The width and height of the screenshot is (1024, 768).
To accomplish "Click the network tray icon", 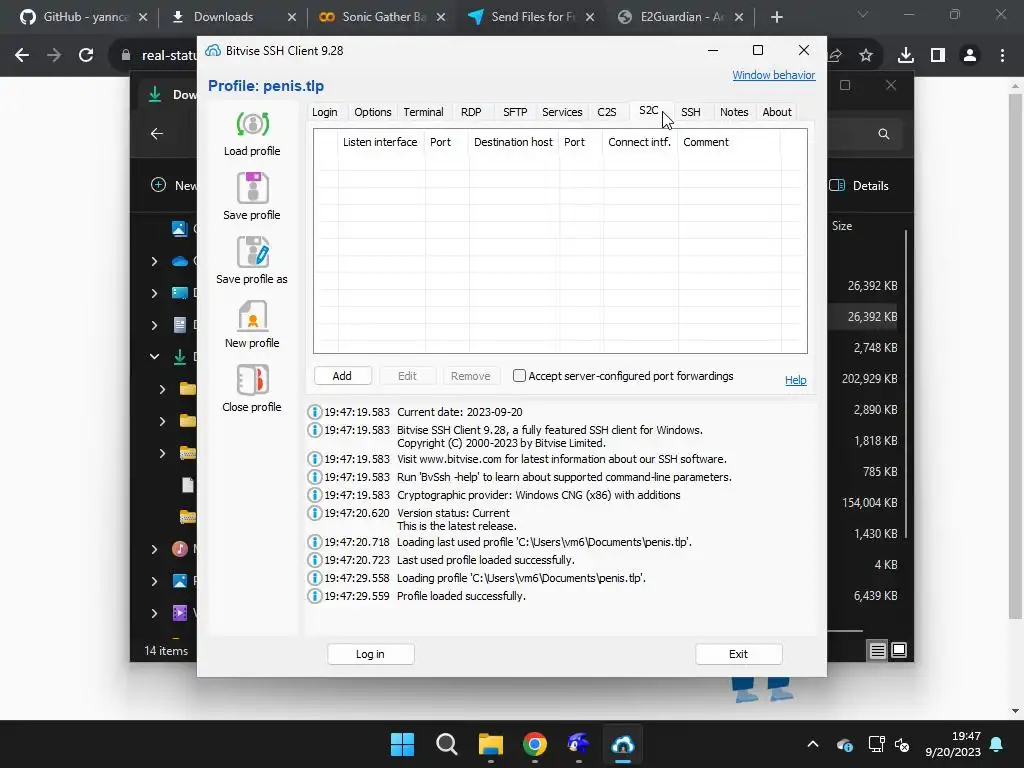I will point(876,744).
